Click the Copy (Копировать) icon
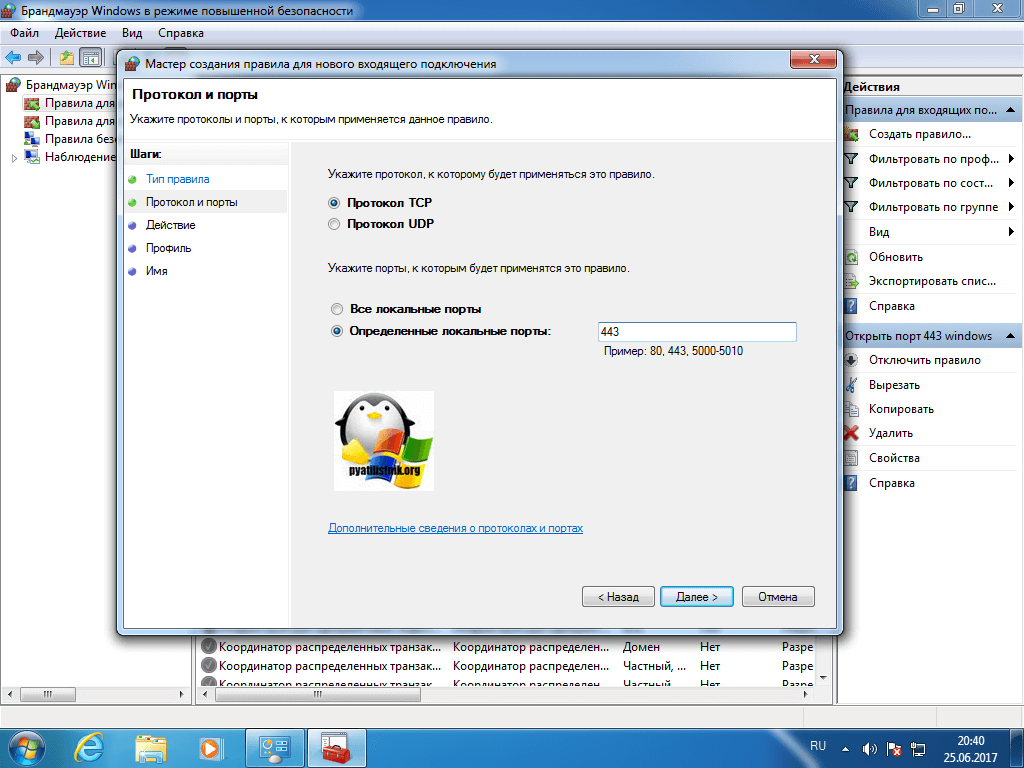1024x768 pixels. pos(852,409)
